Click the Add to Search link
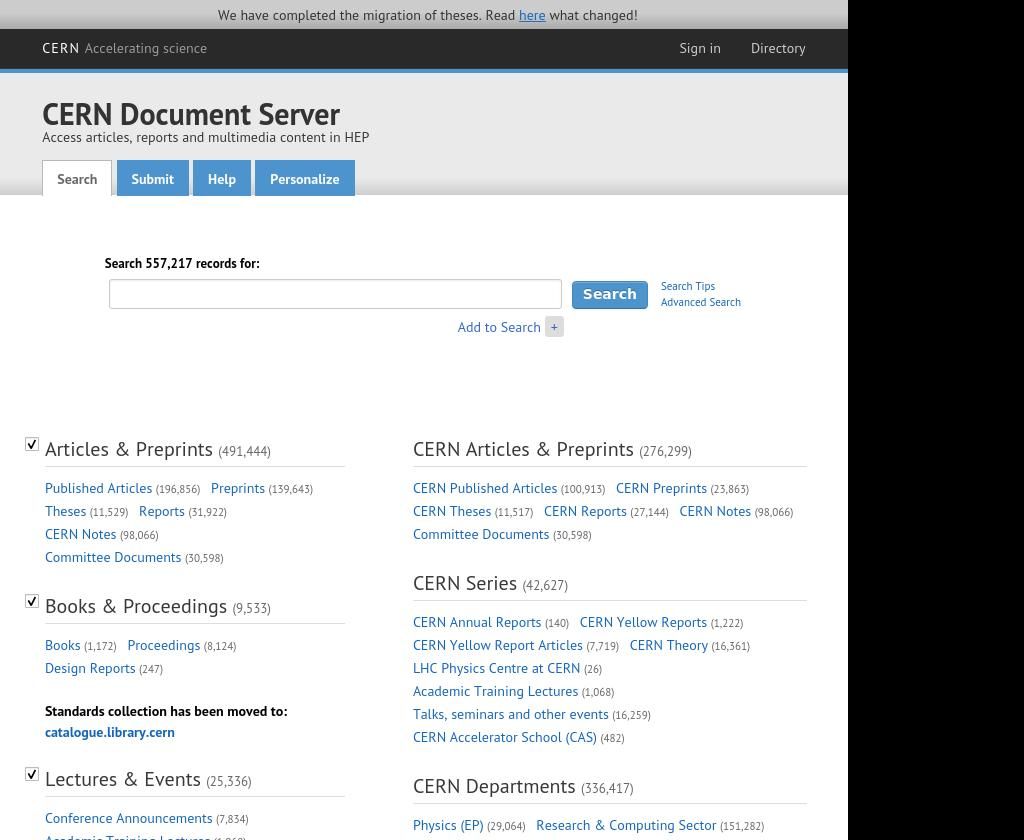This screenshot has width=1024, height=840. click(499, 327)
